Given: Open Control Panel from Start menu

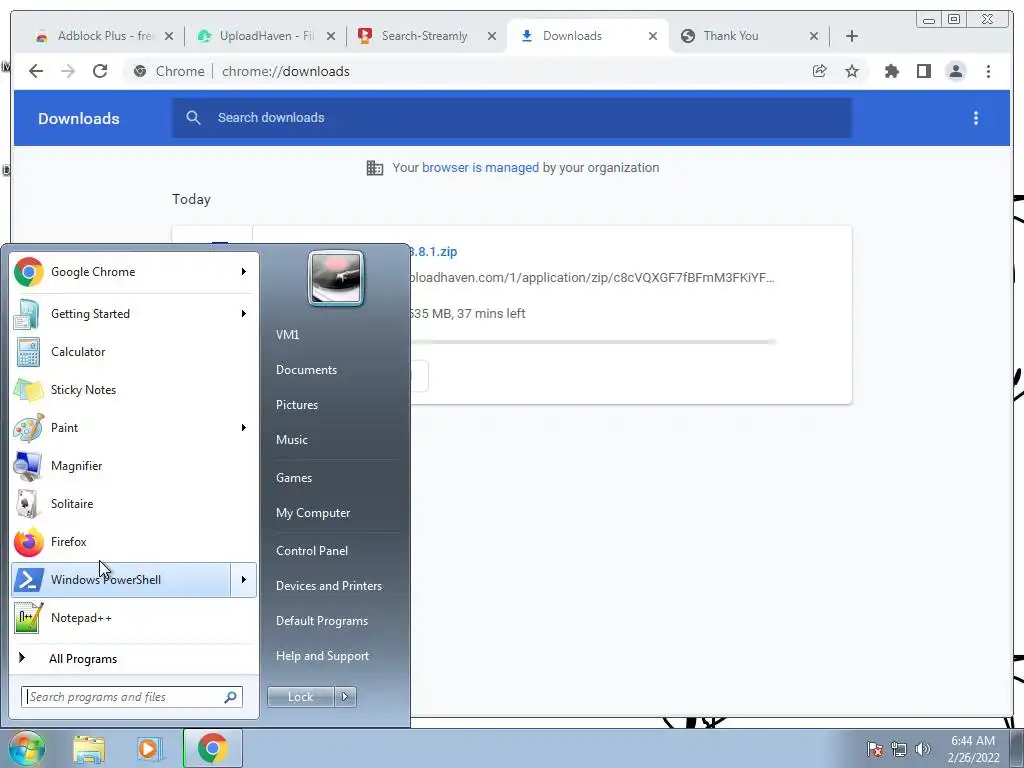Looking at the screenshot, I should coord(312,551).
